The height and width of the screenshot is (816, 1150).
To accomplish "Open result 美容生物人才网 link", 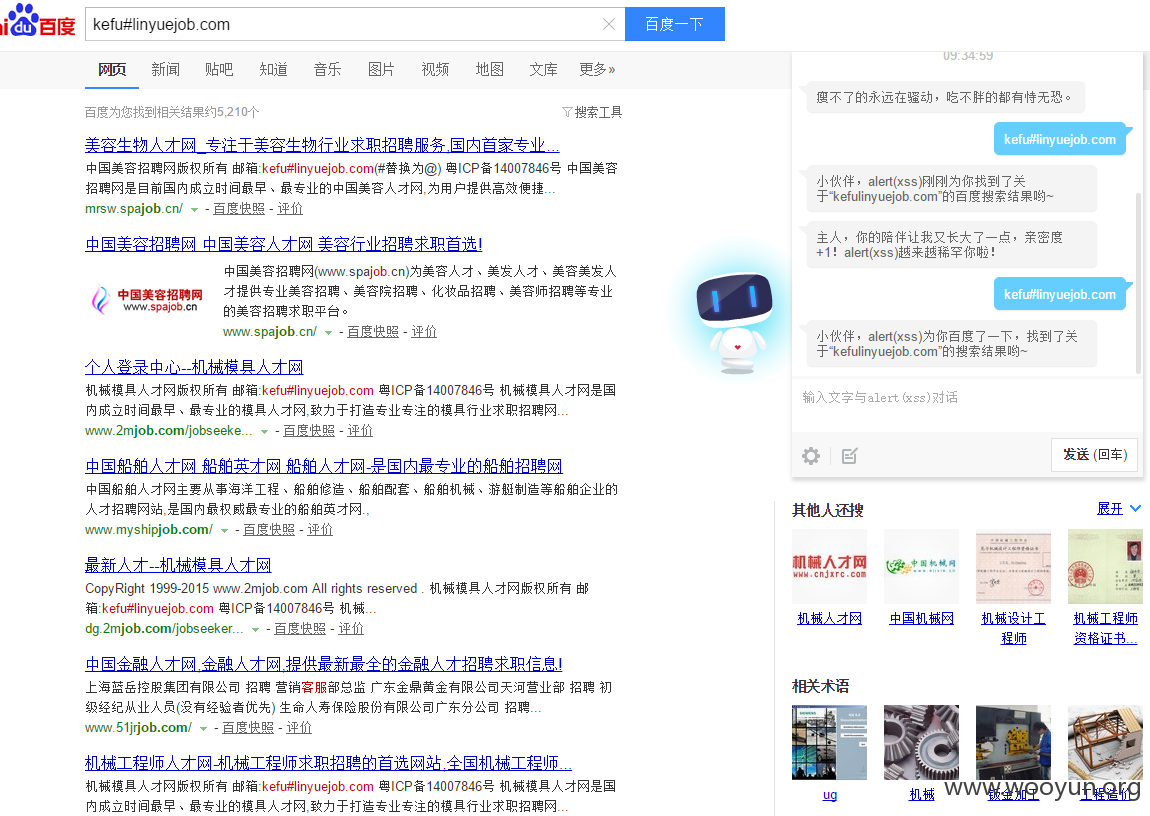I will click(x=322, y=145).
